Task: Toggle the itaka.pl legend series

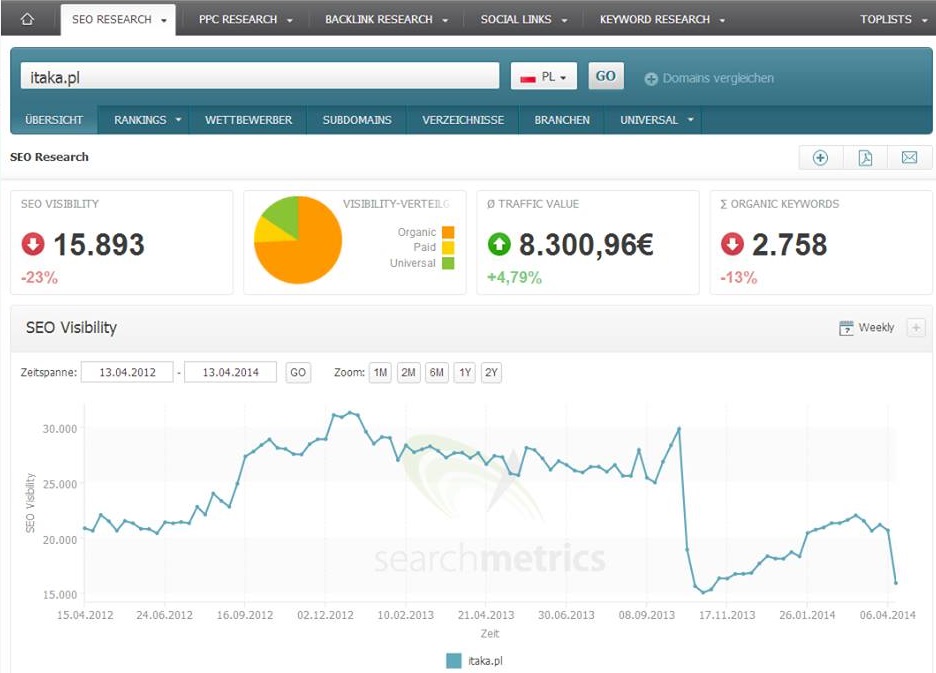Action: point(454,660)
